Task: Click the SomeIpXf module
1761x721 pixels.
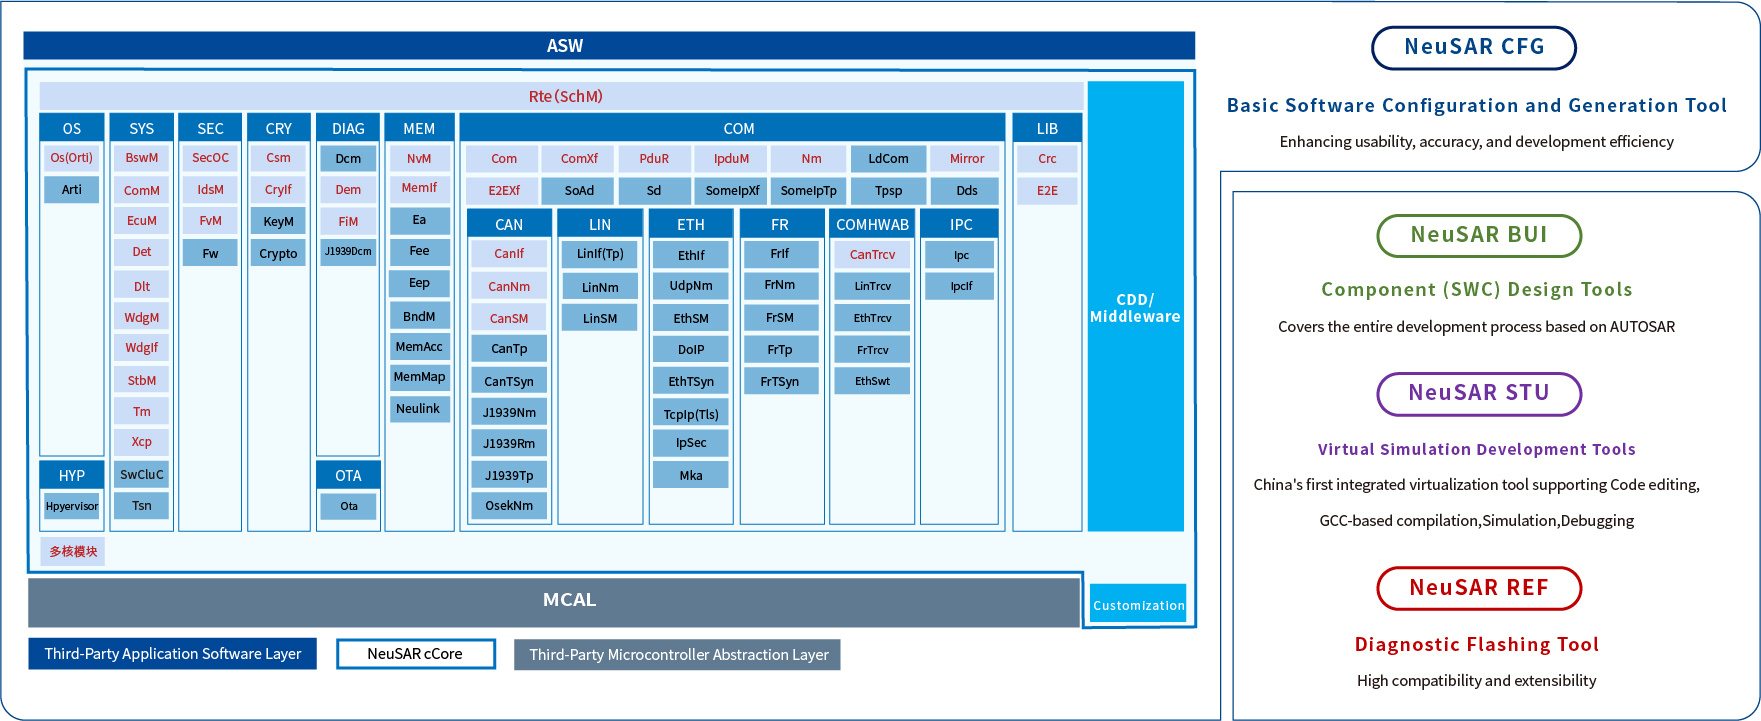Action: (732, 190)
